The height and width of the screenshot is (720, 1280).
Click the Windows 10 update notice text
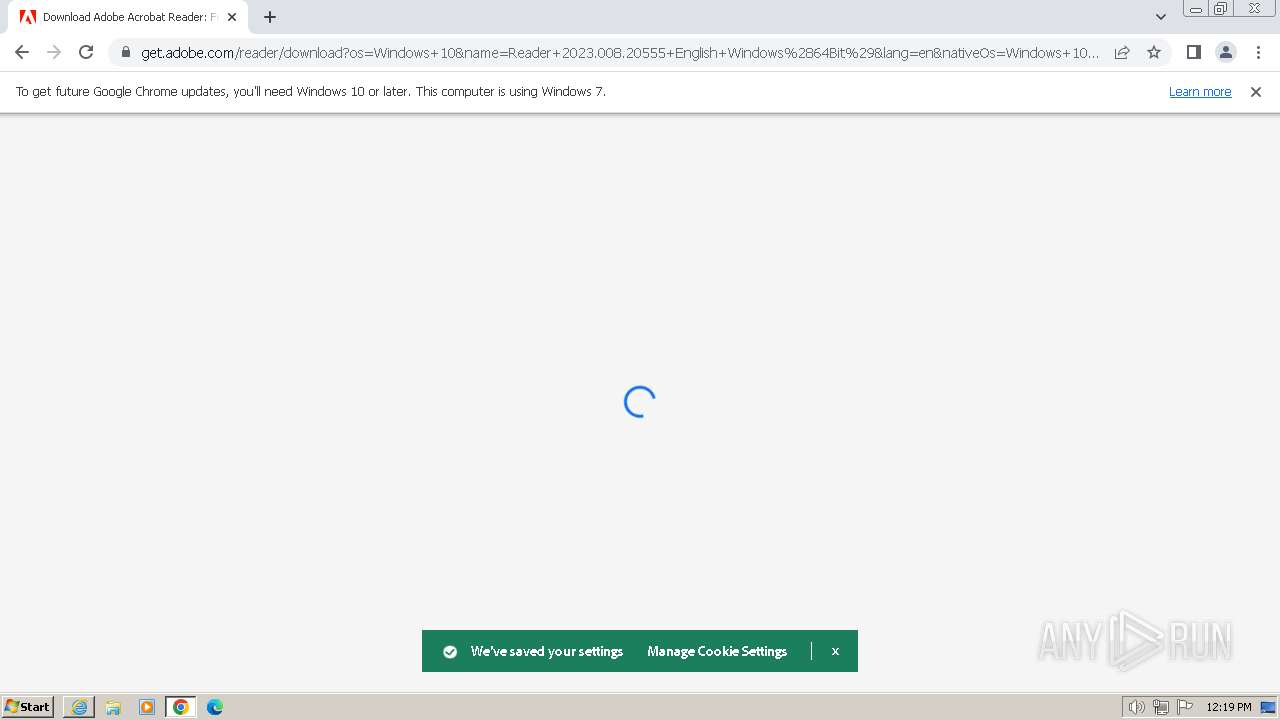pyautogui.click(x=311, y=92)
